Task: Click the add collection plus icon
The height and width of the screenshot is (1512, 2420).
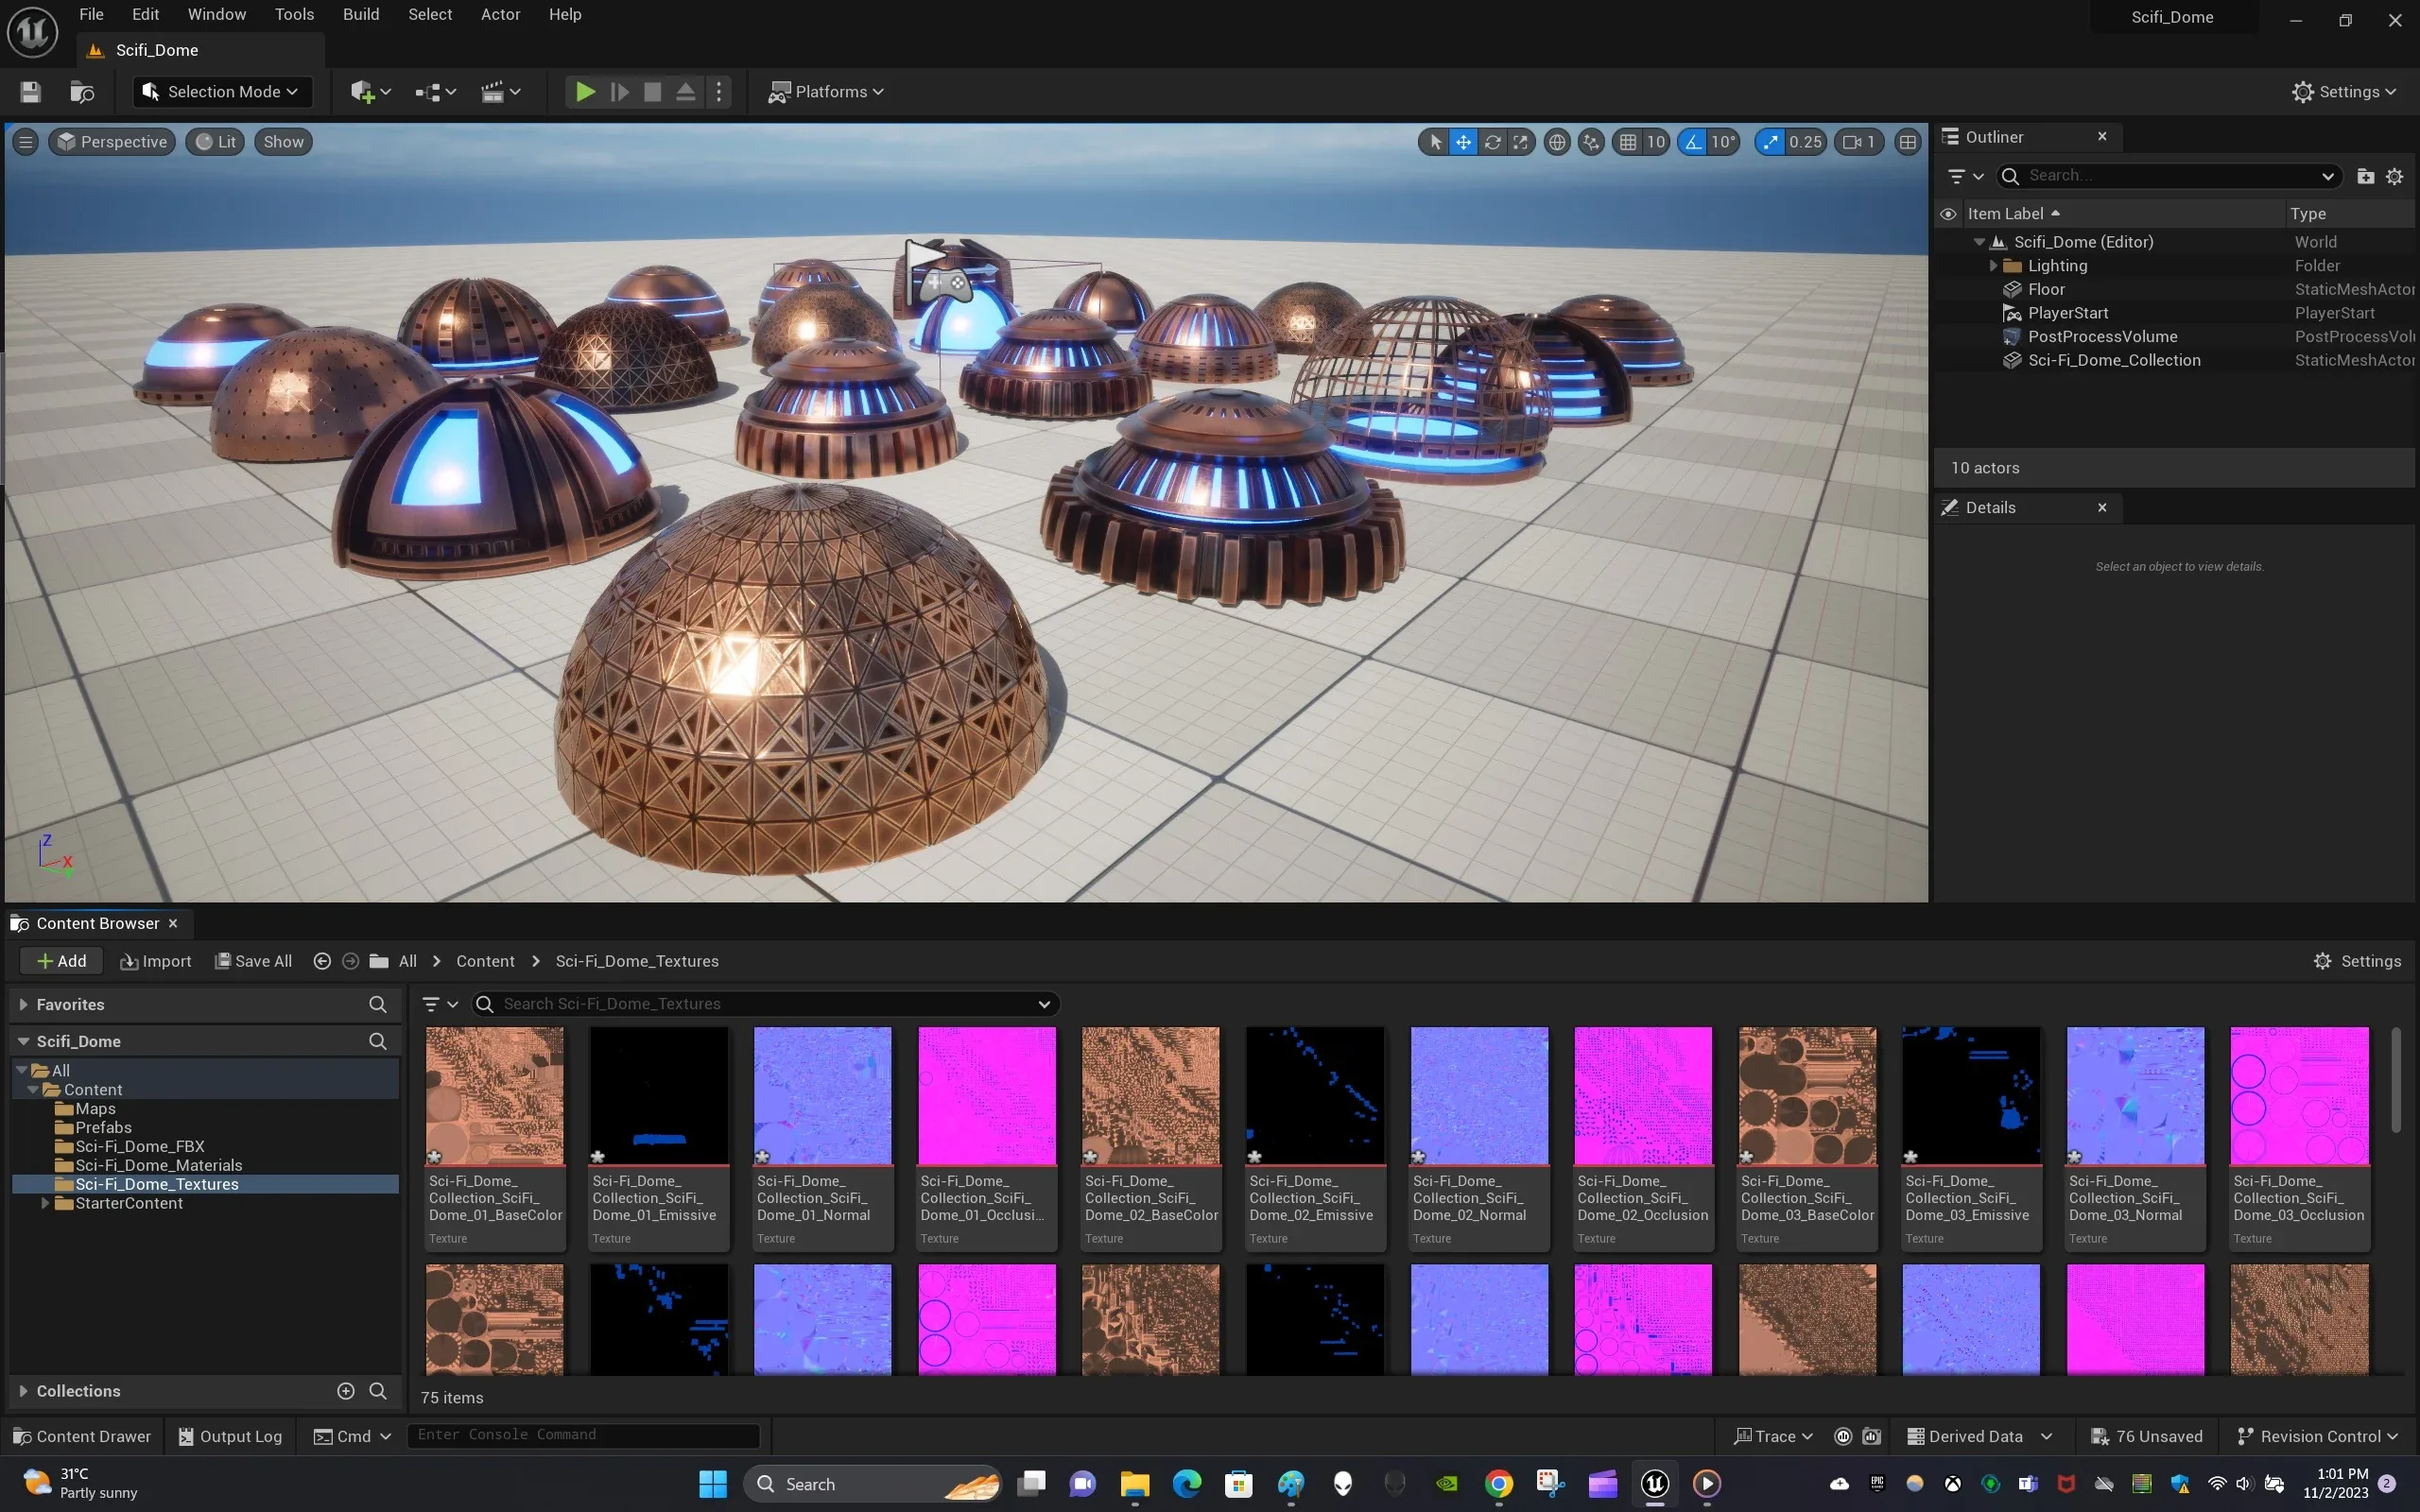Action: [346, 1391]
